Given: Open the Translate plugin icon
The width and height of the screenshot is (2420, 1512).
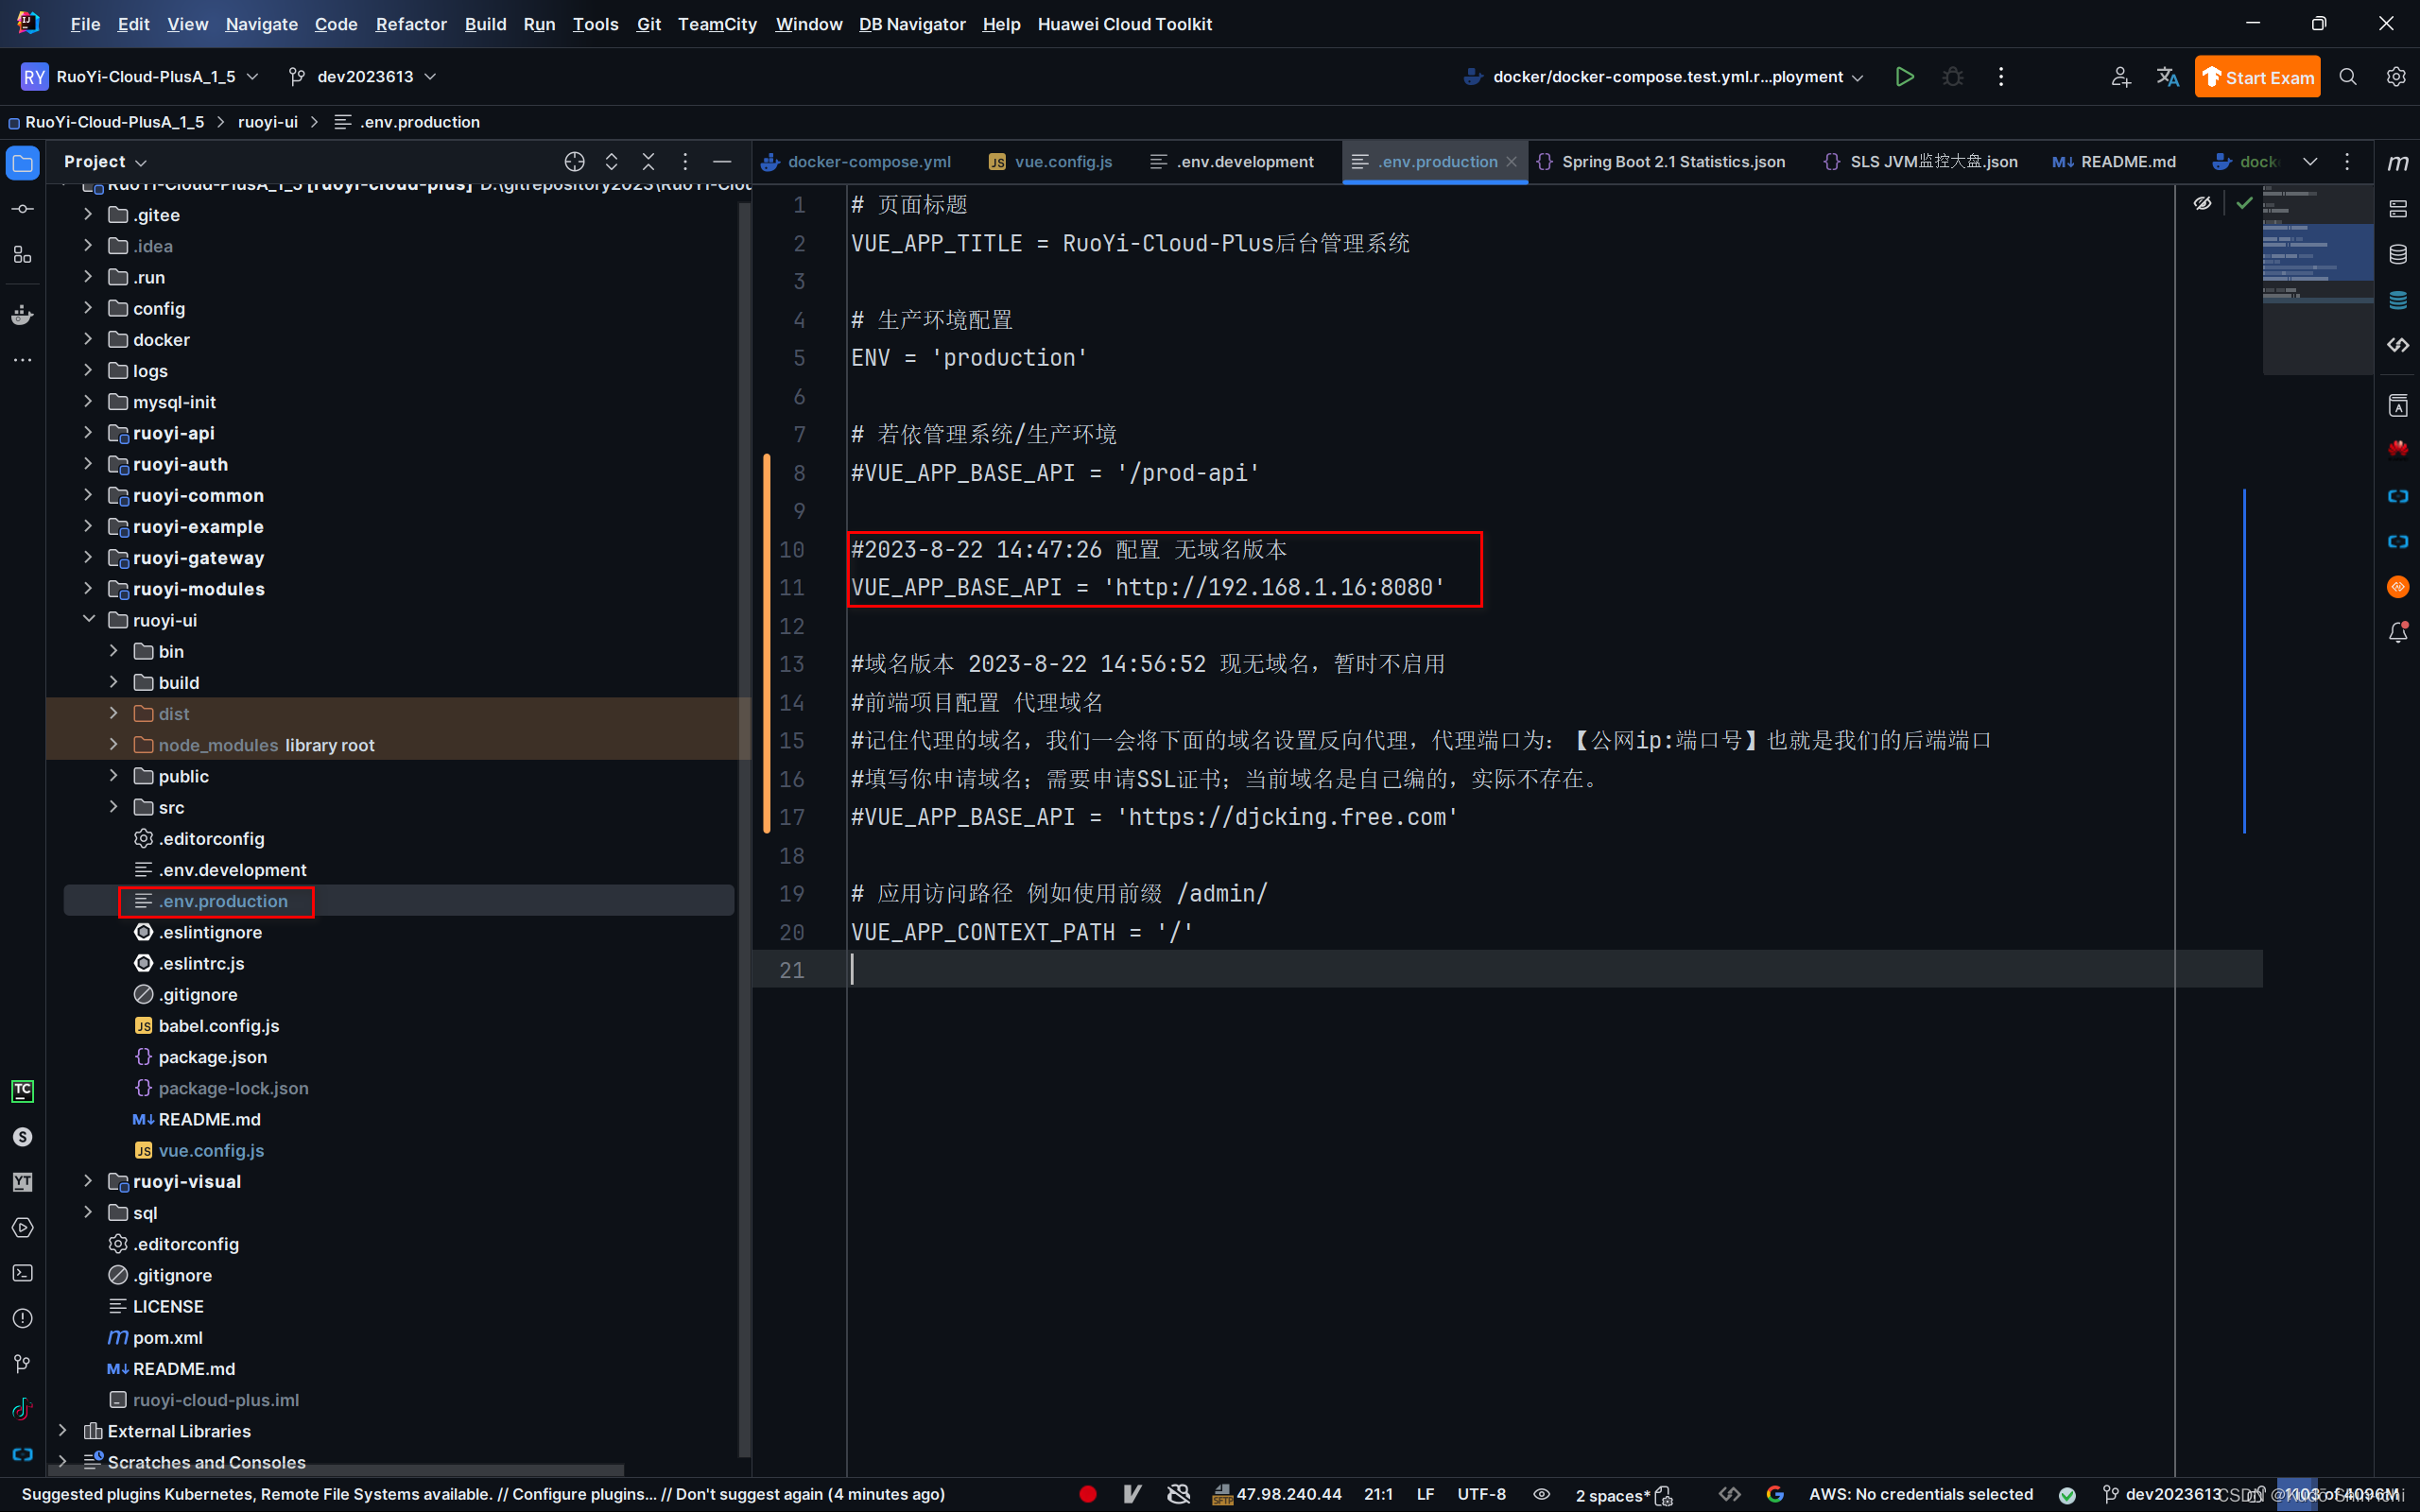Looking at the screenshot, I should pyautogui.click(x=2167, y=77).
